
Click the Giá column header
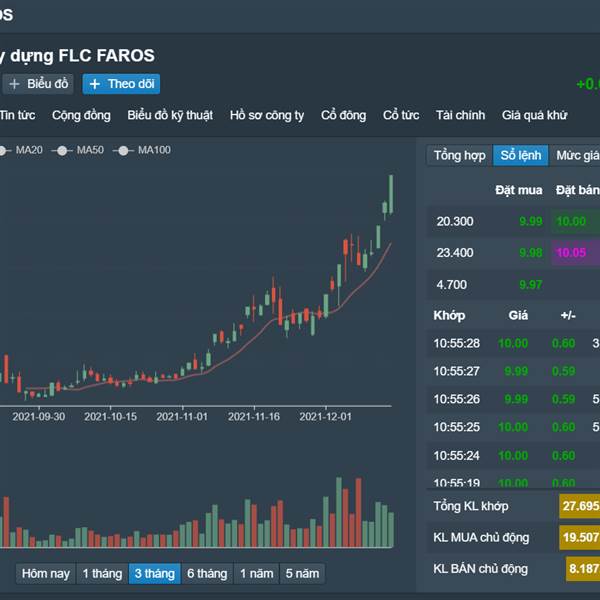tap(518, 316)
